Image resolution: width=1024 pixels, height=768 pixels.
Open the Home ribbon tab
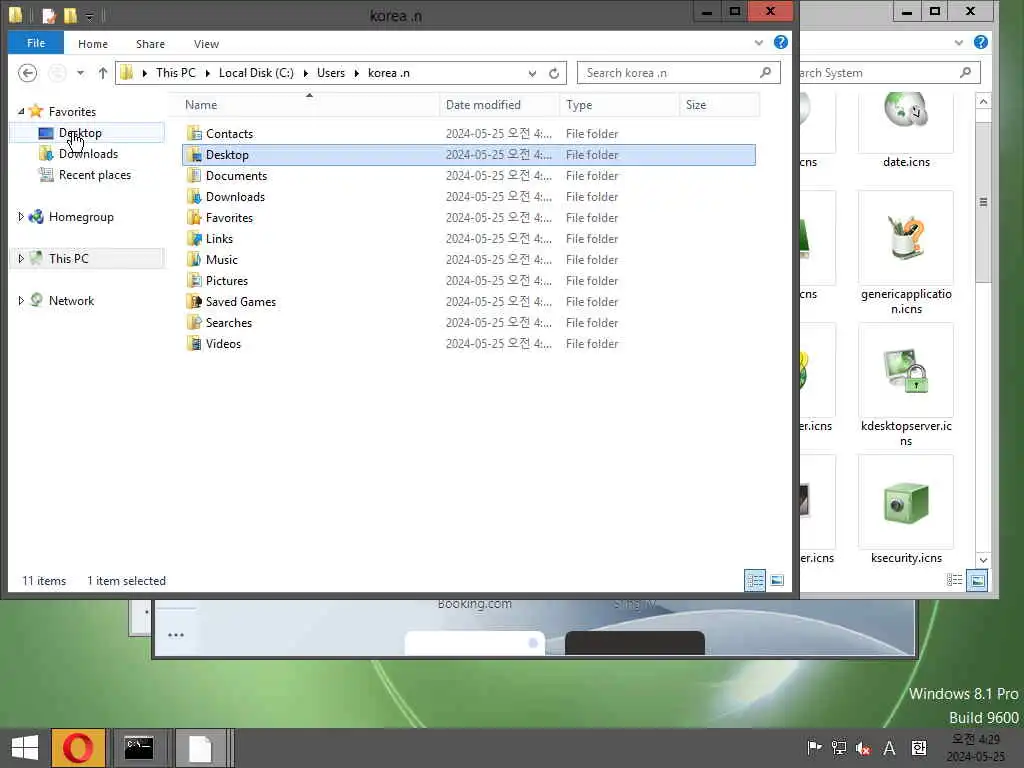click(93, 44)
